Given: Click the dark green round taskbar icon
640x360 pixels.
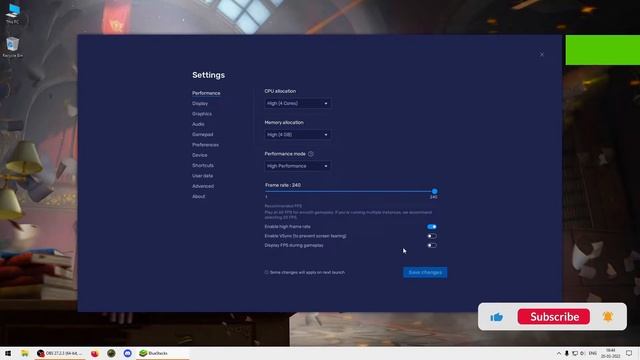Looking at the screenshot, I should (x=111, y=353).
